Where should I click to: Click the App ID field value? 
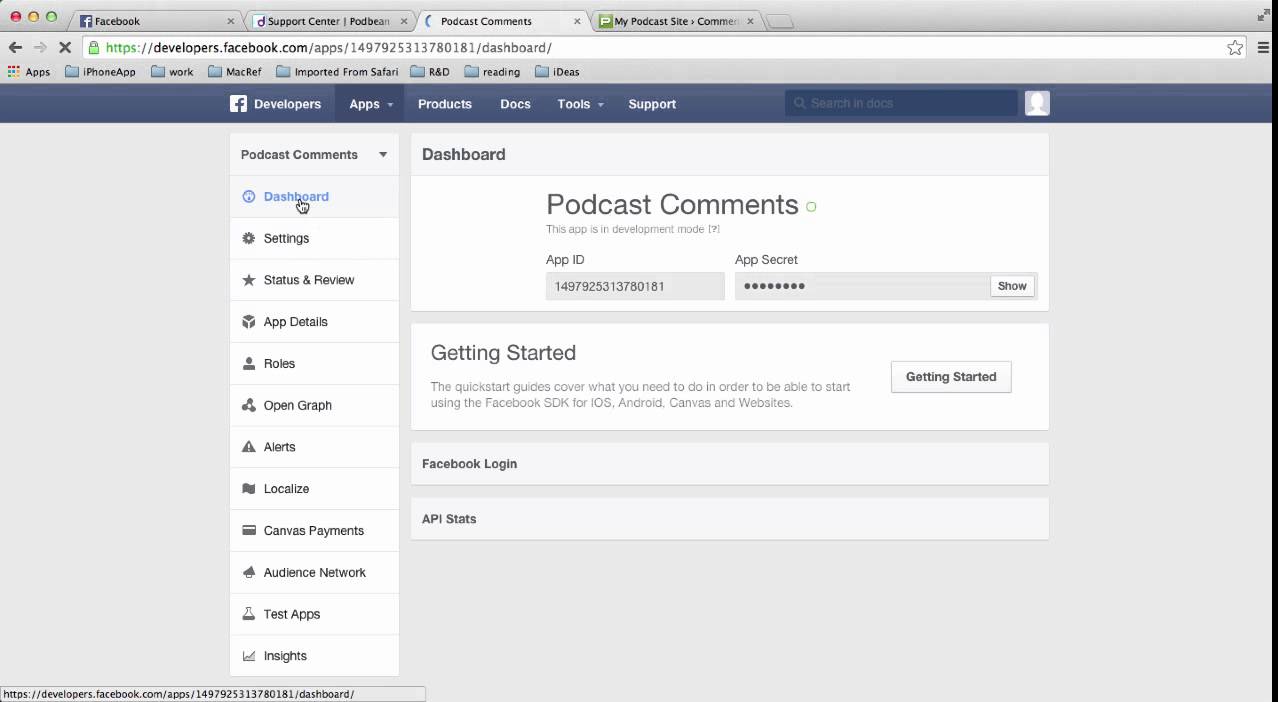click(x=635, y=286)
